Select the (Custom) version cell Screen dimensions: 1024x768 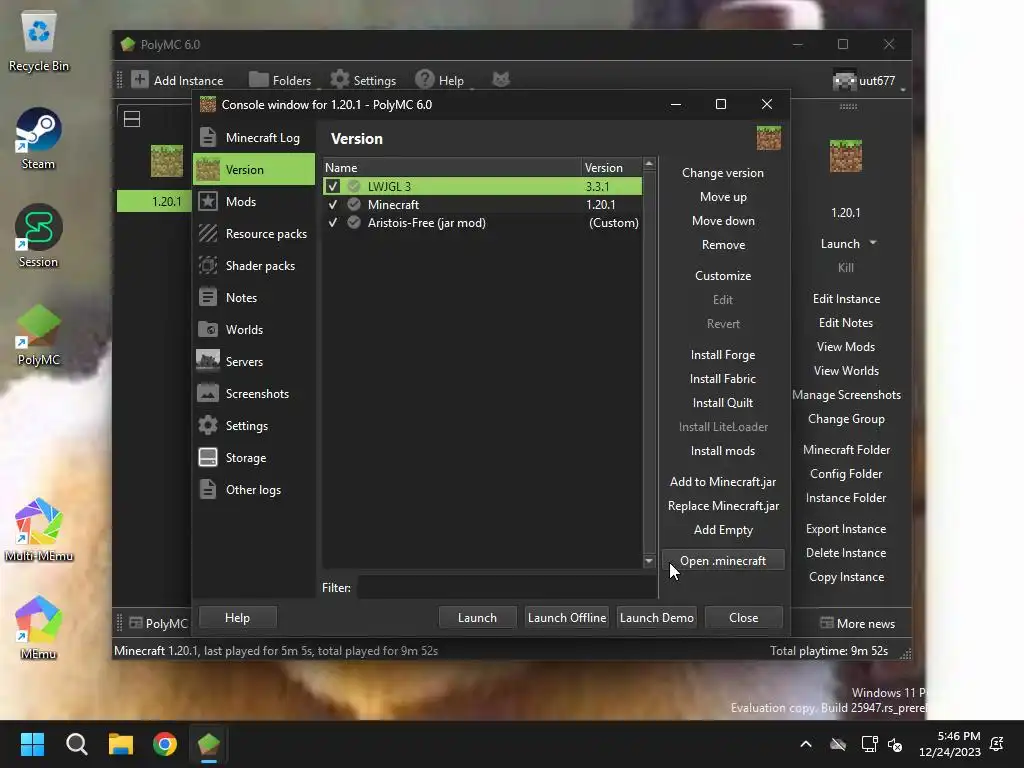click(x=613, y=223)
